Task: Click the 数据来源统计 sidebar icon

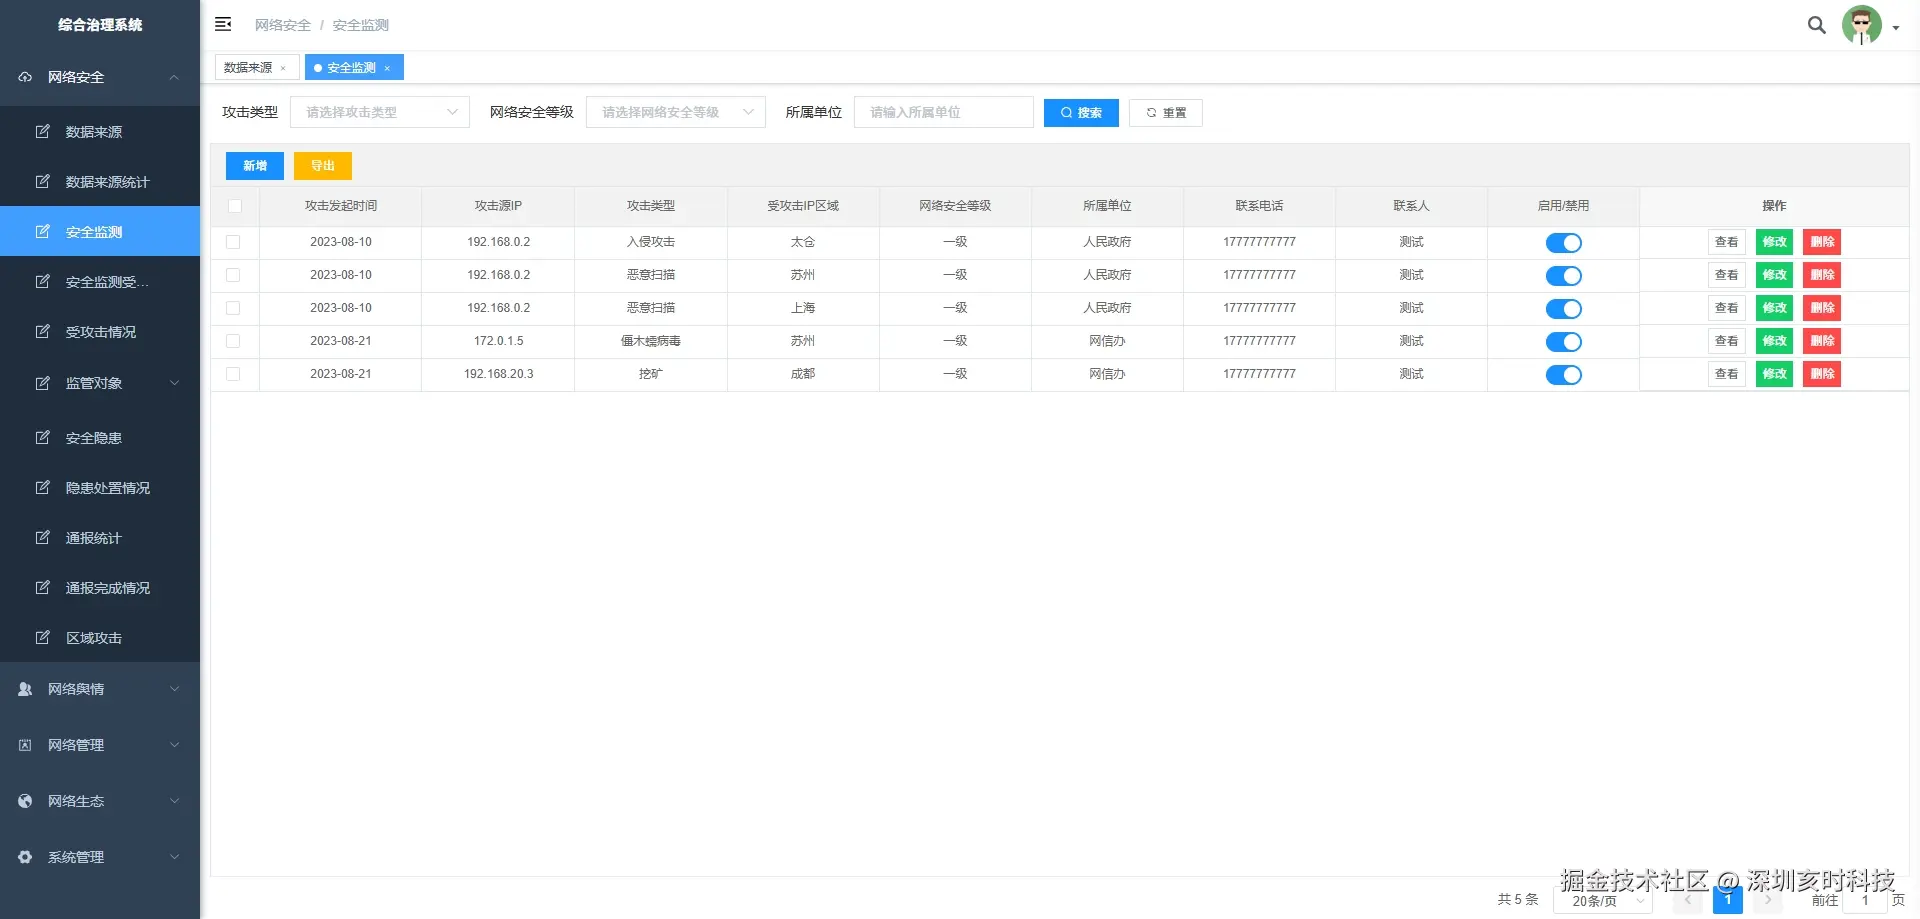Action: [x=43, y=181]
